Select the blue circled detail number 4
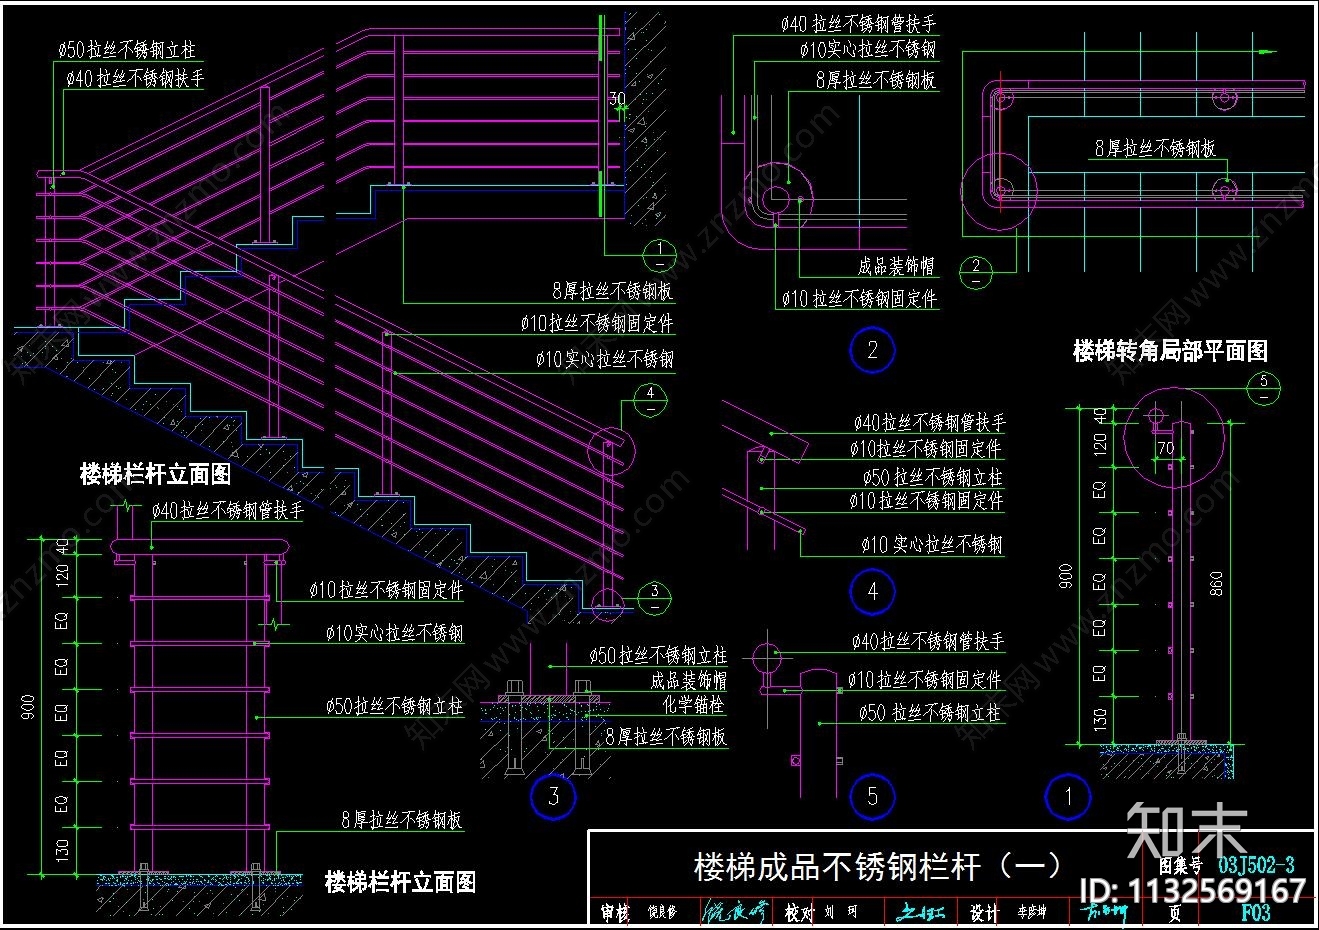The image size is (1319, 930). 873,591
